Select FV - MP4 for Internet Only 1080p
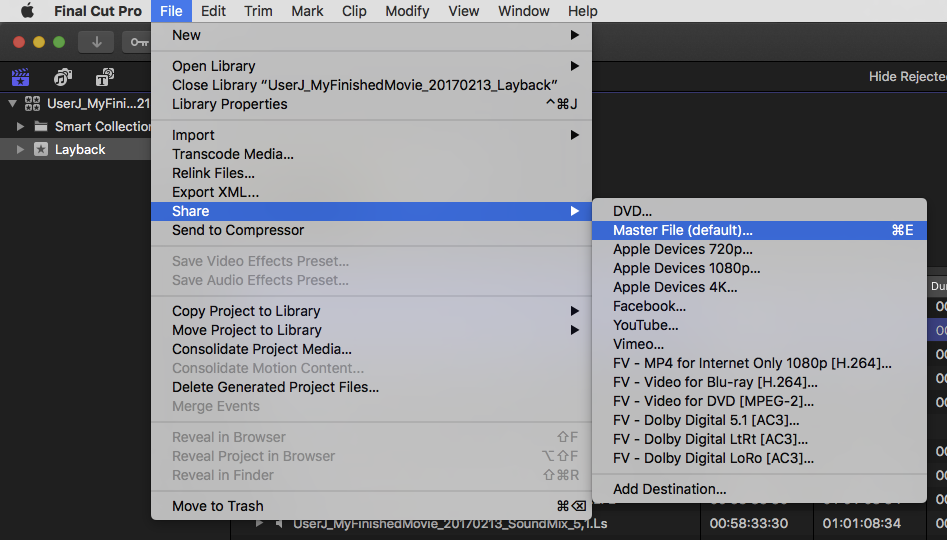The image size is (947, 540). click(x=759, y=363)
